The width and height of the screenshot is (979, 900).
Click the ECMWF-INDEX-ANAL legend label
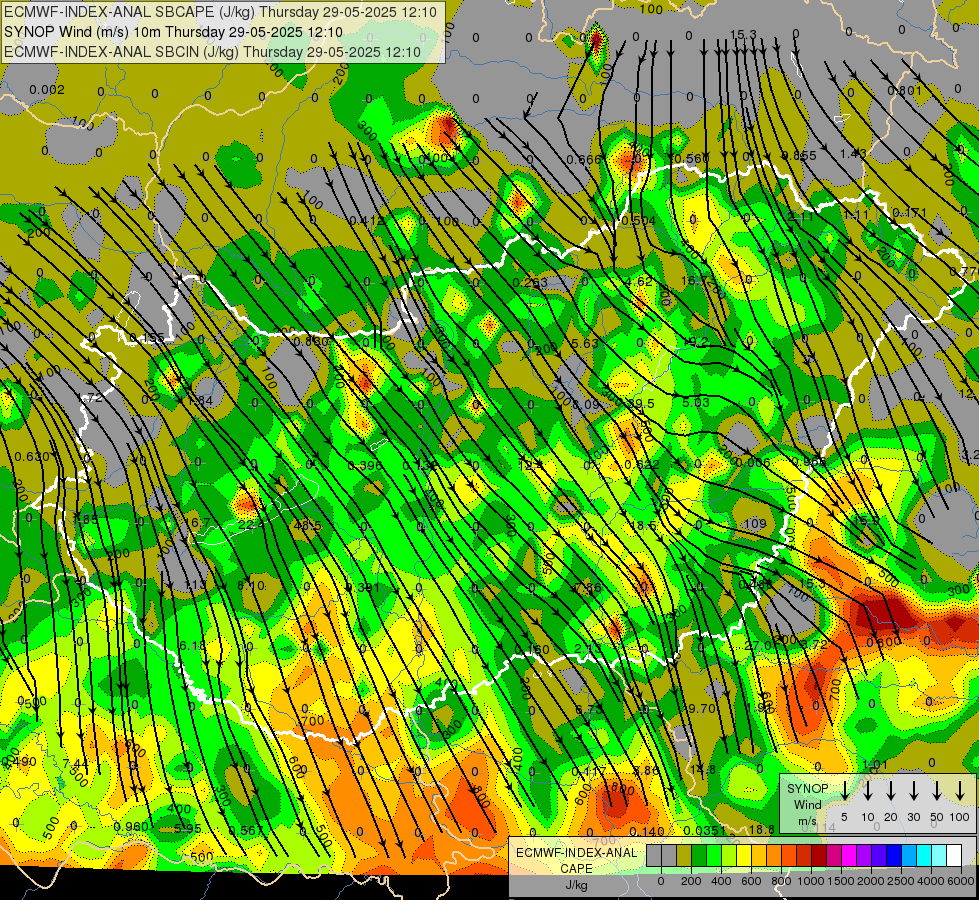[x=576, y=853]
